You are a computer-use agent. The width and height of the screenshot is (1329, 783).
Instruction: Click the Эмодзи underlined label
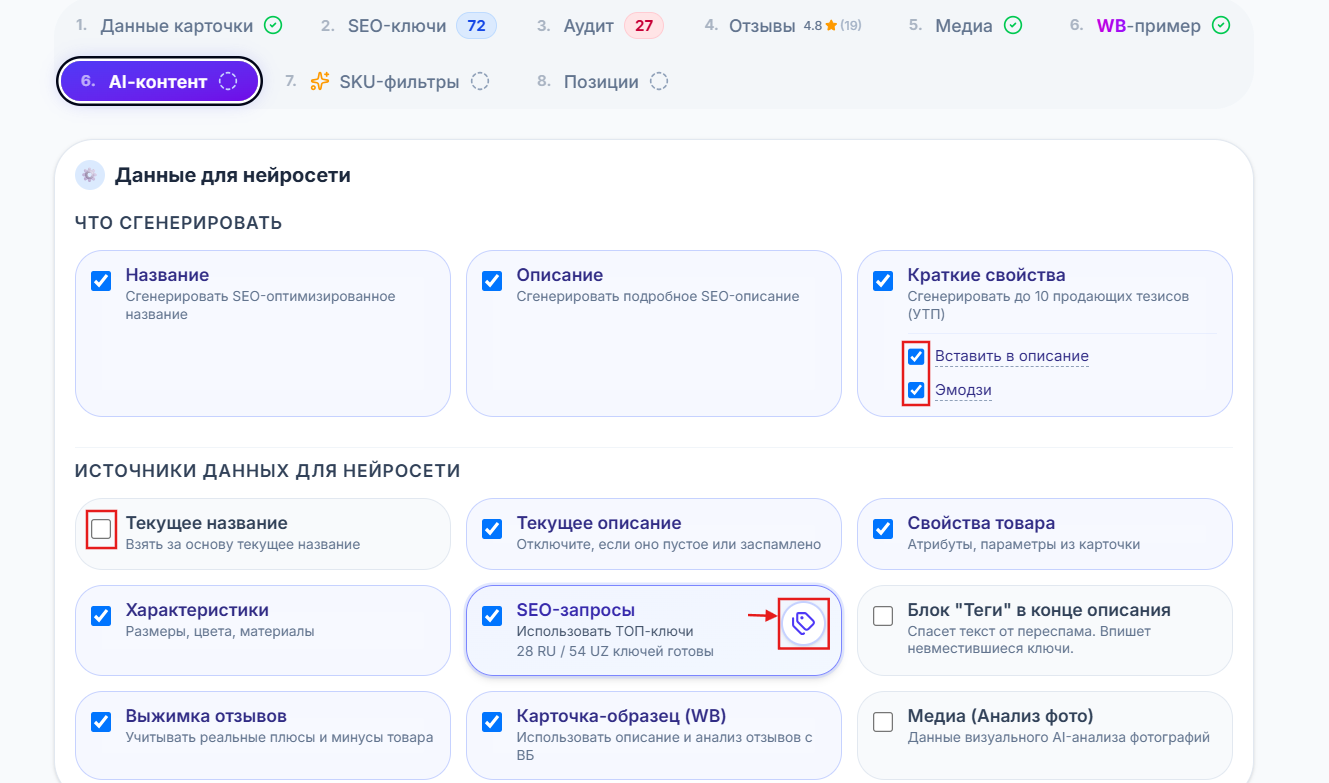pos(963,390)
